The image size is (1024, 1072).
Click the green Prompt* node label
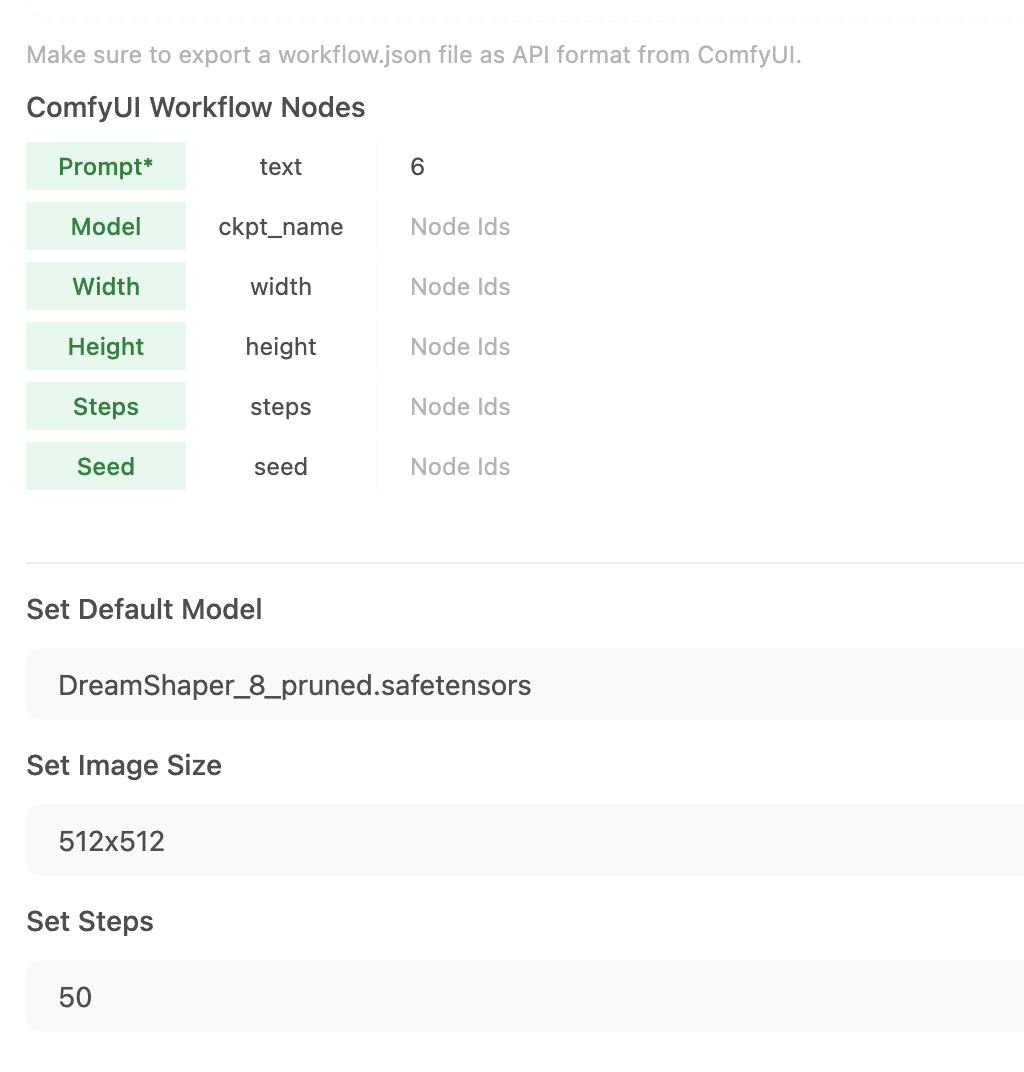point(106,167)
